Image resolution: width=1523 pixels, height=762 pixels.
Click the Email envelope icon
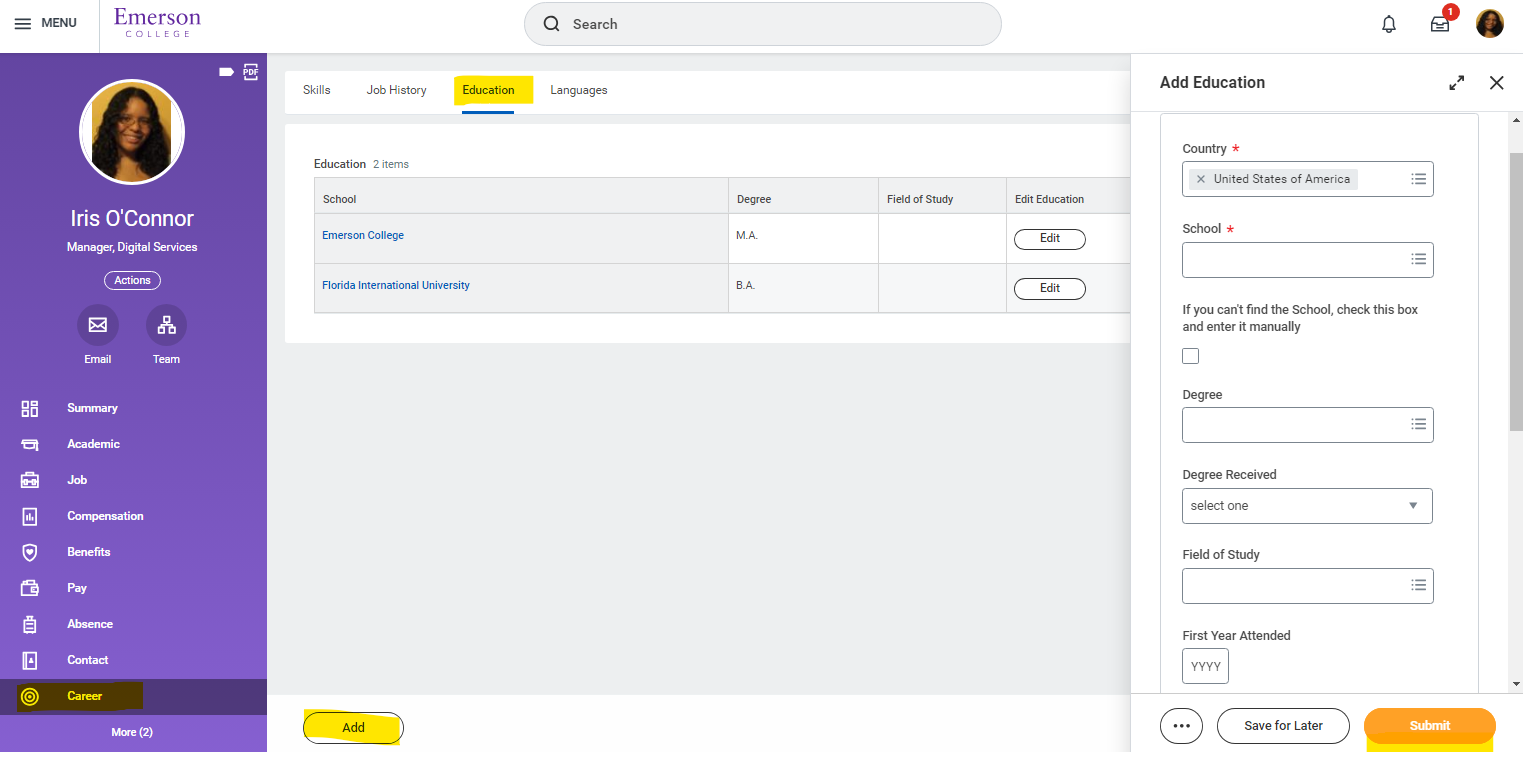pos(98,325)
